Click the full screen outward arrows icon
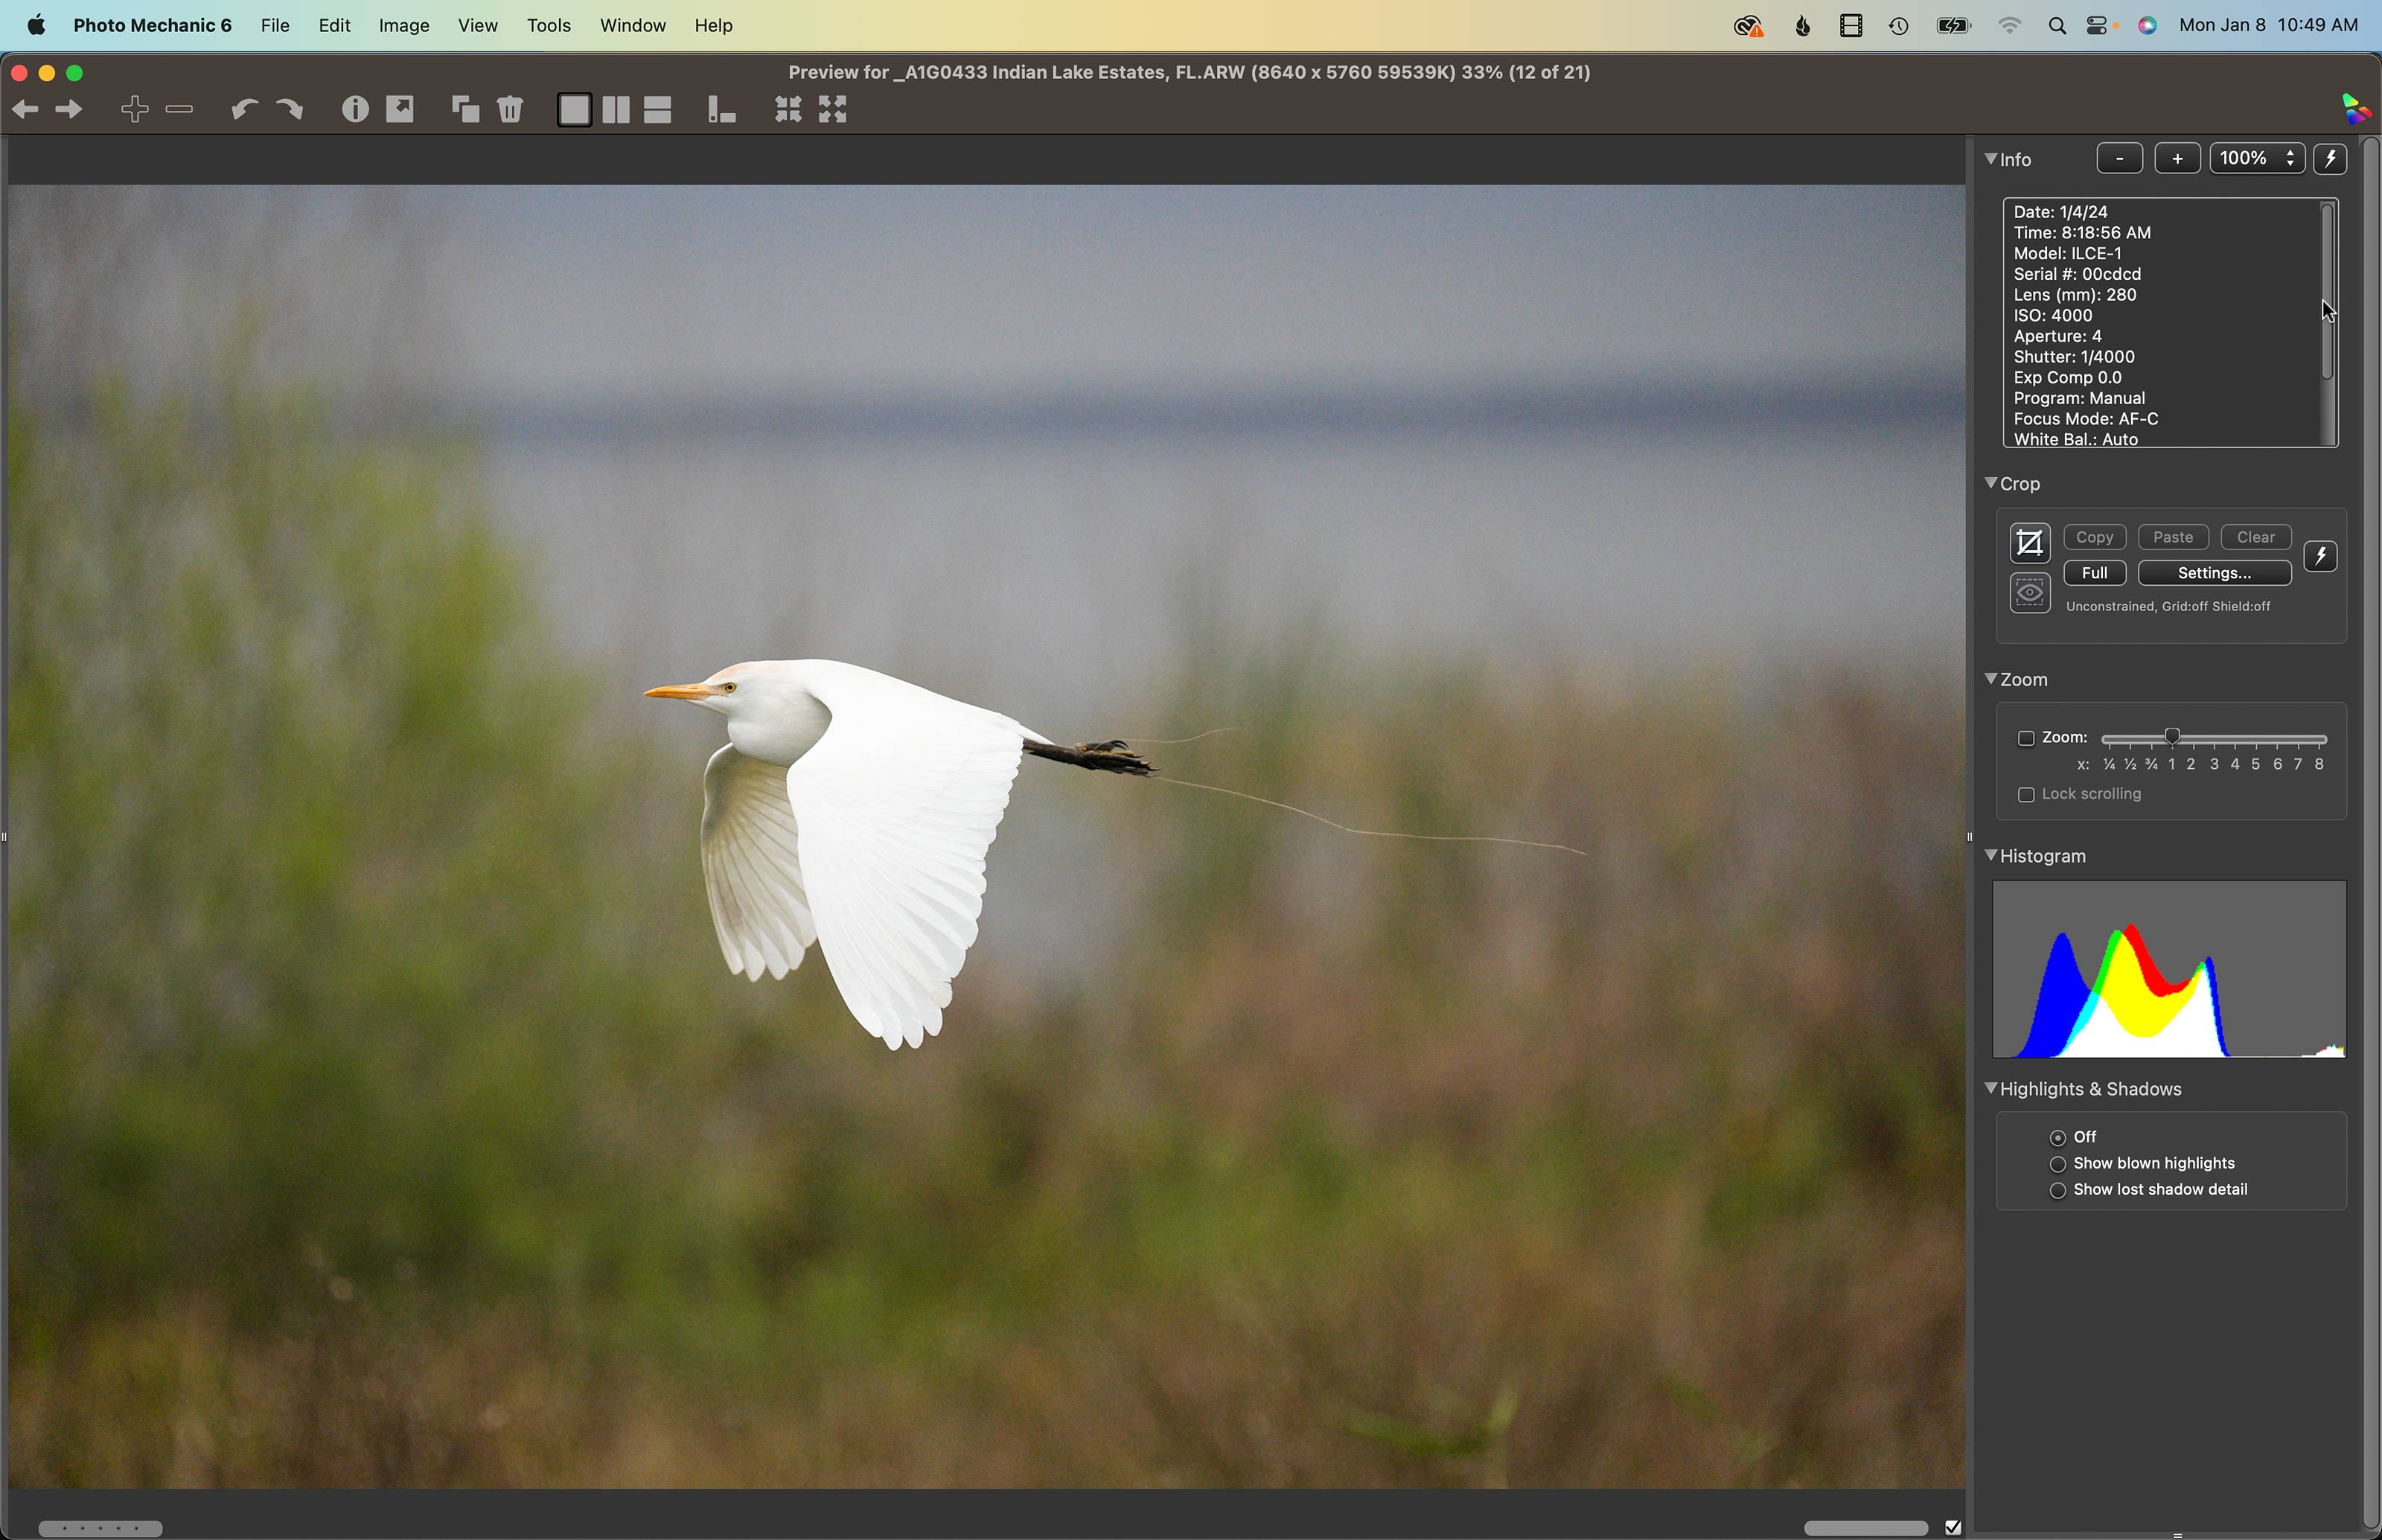The width and height of the screenshot is (2382, 1540). pos(834,110)
